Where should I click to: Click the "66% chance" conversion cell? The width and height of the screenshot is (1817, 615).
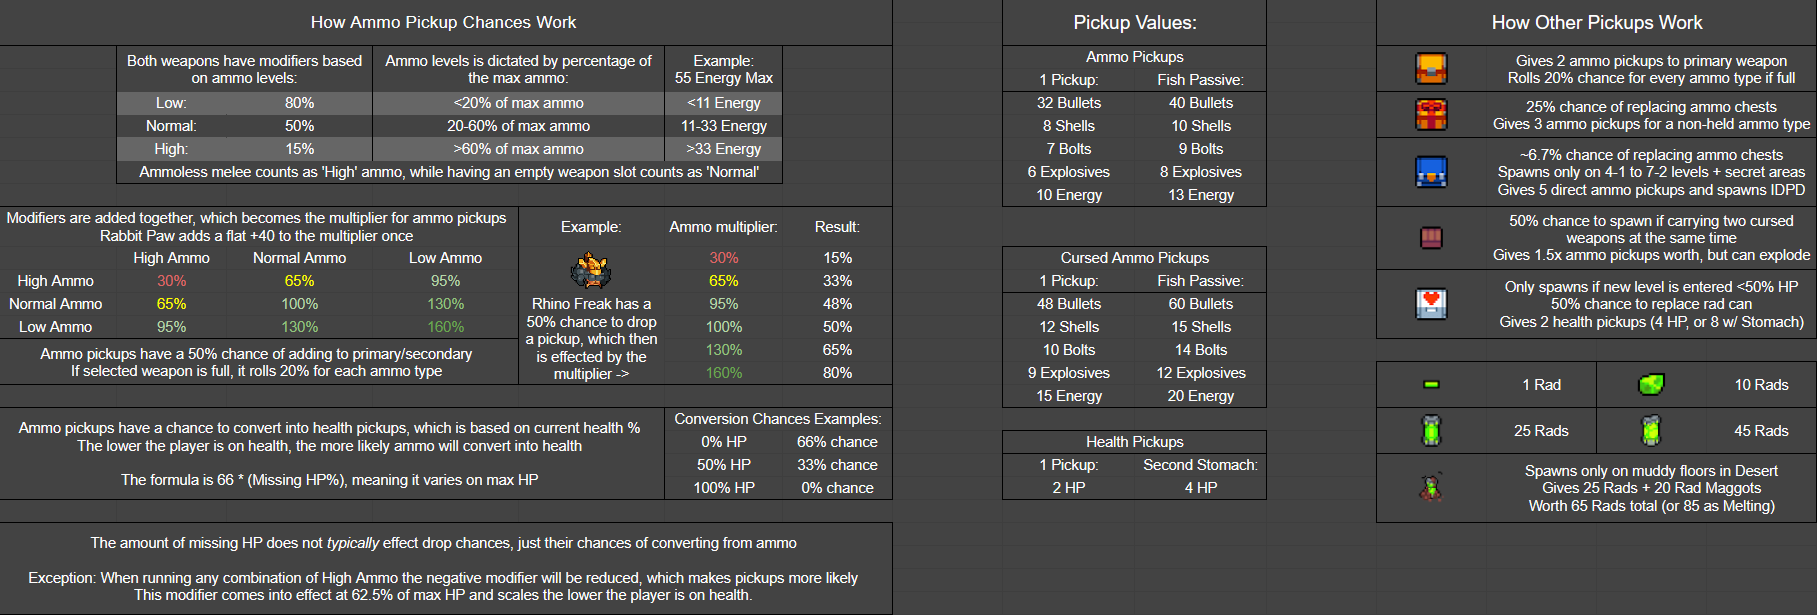click(x=837, y=442)
